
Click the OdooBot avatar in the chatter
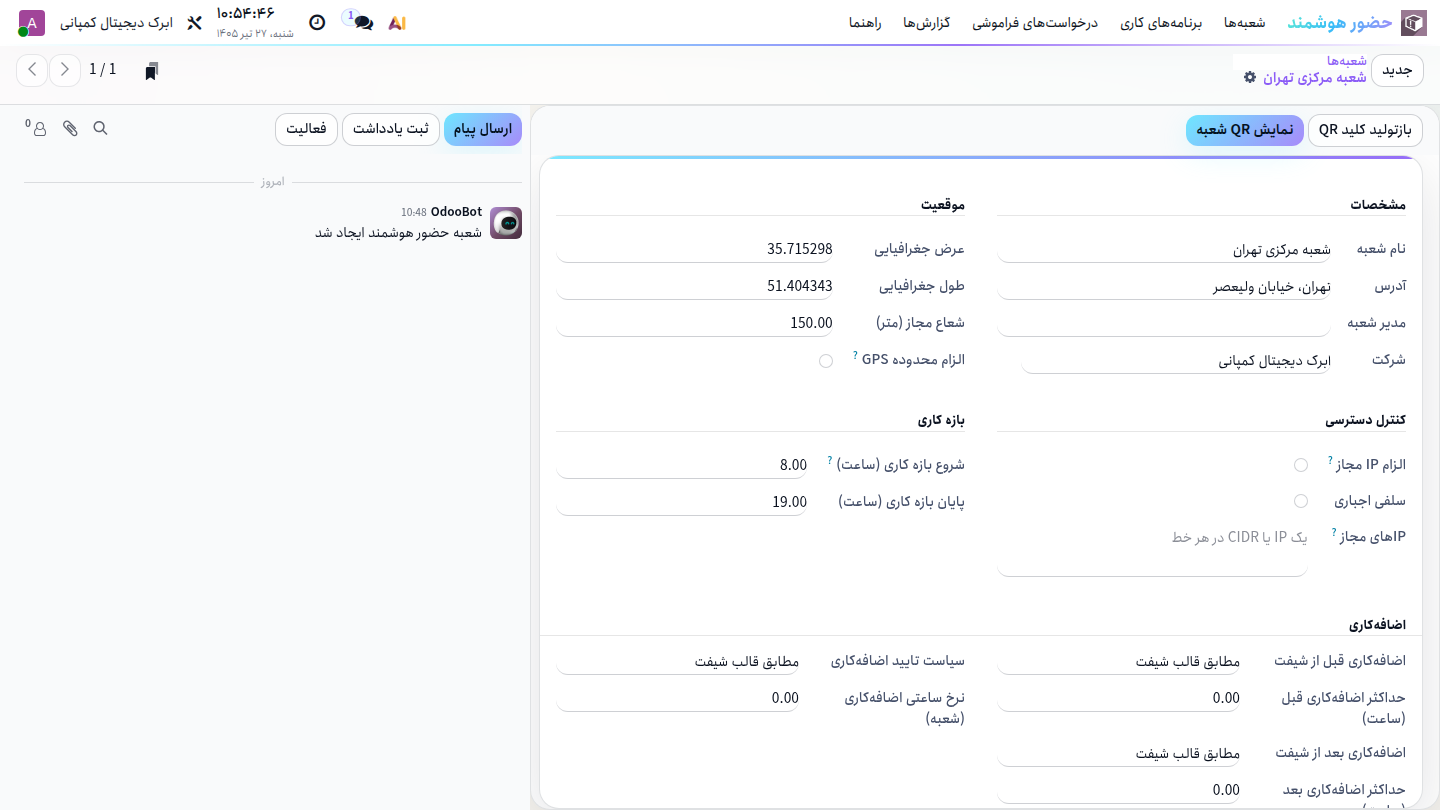[x=506, y=223]
